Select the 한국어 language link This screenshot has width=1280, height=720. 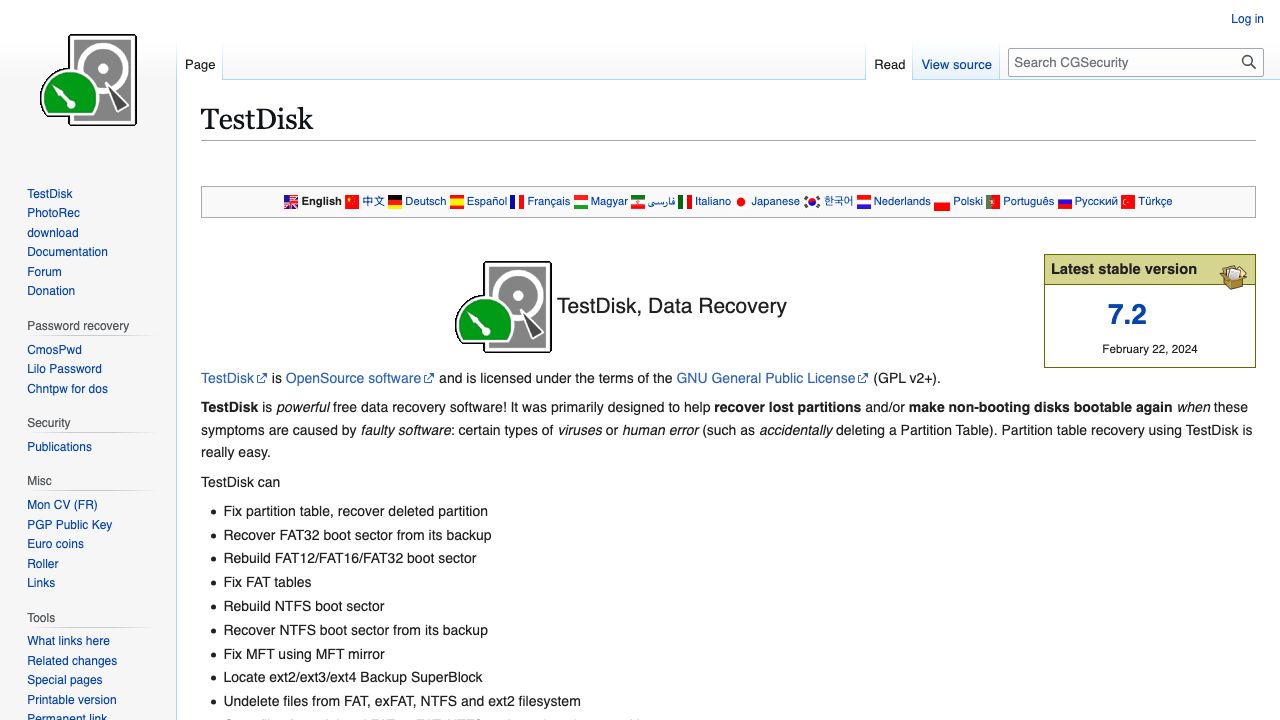pos(838,202)
